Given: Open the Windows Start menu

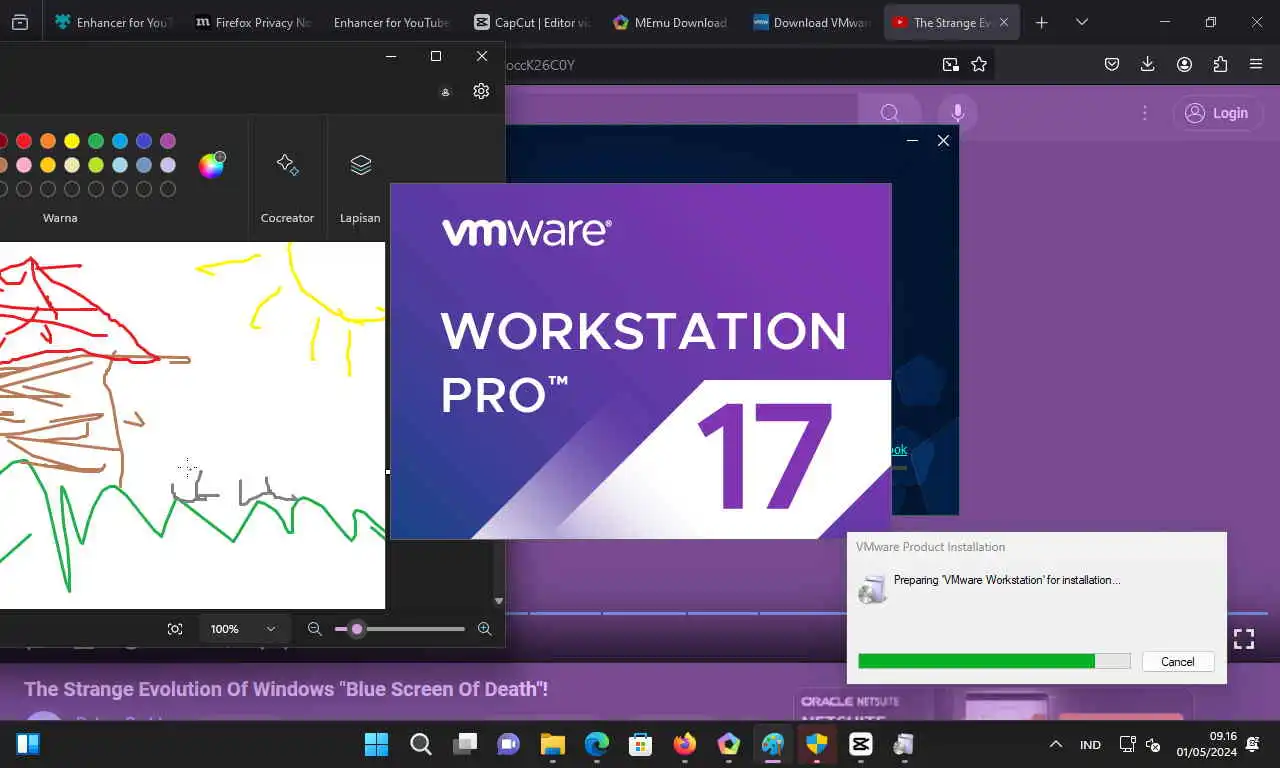Looking at the screenshot, I should tap(377, 744).
